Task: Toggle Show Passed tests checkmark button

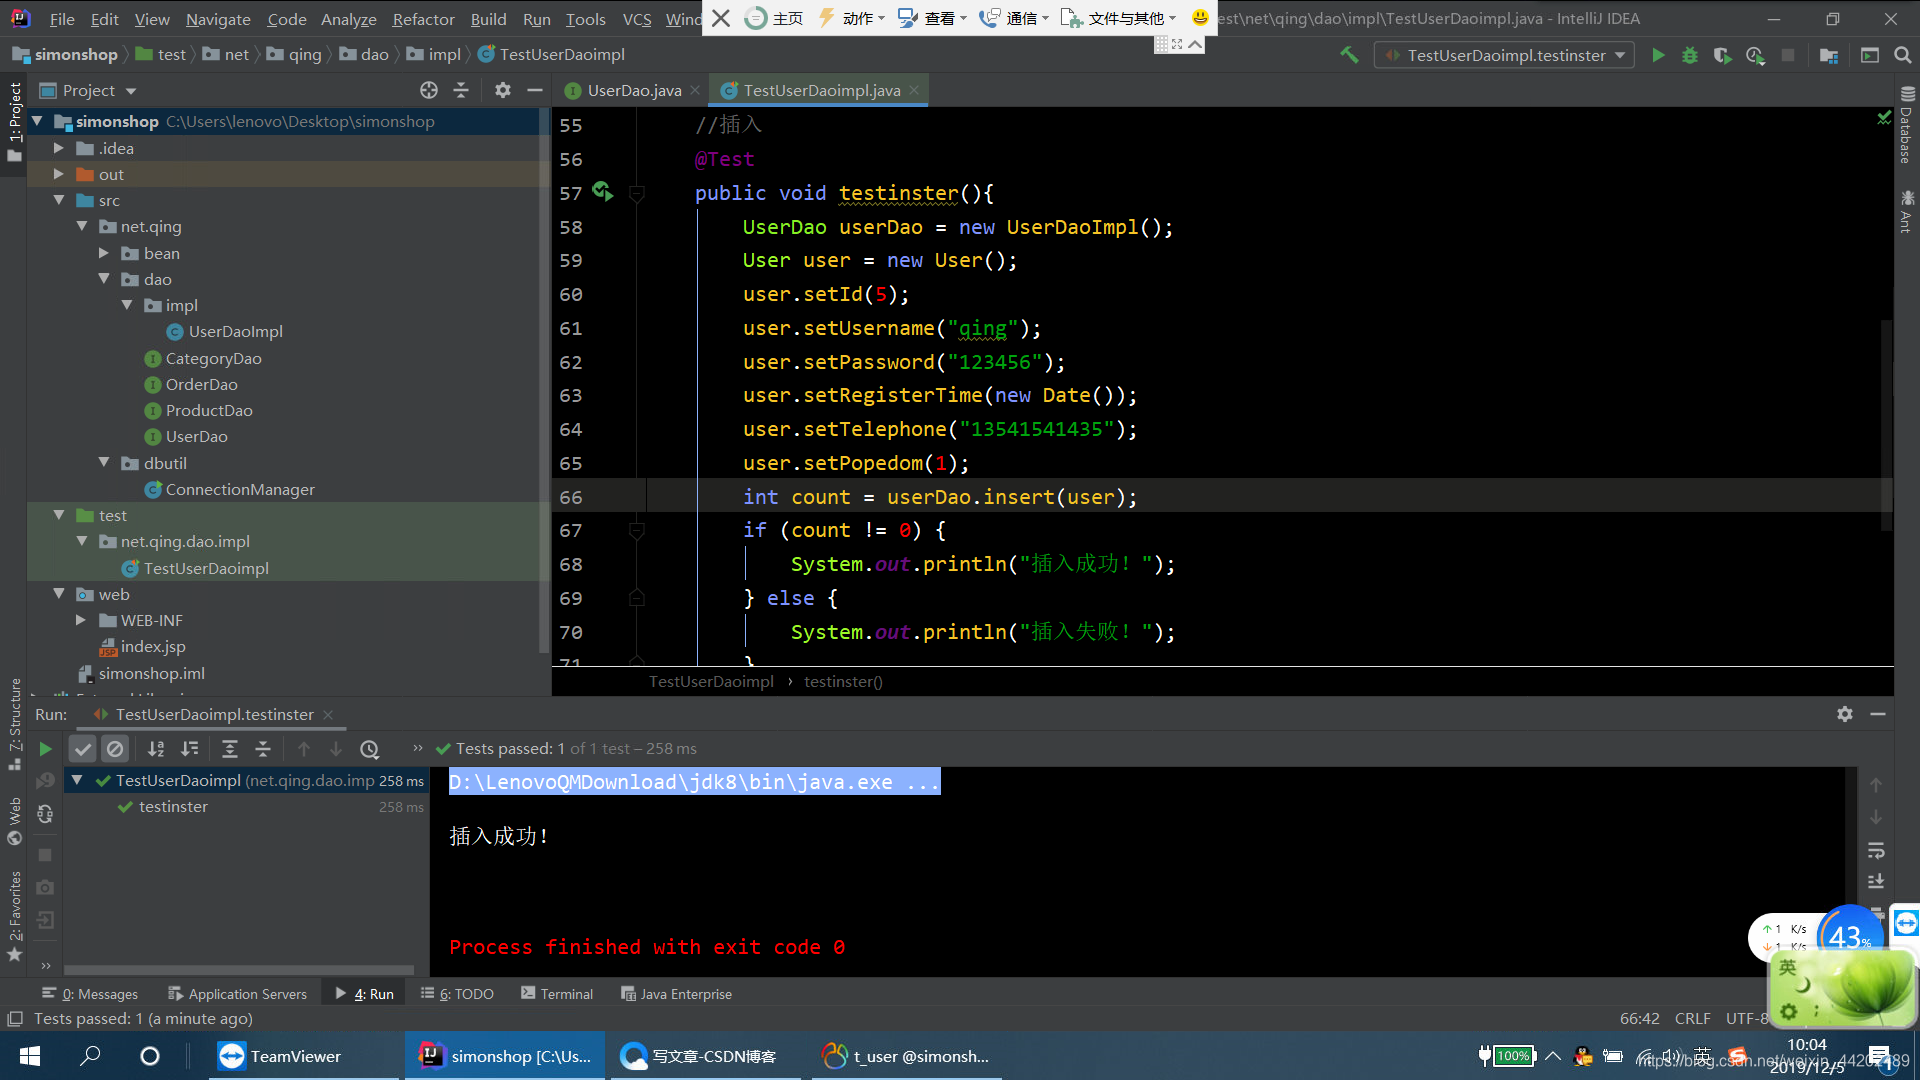Action: (x=83, y=749)
